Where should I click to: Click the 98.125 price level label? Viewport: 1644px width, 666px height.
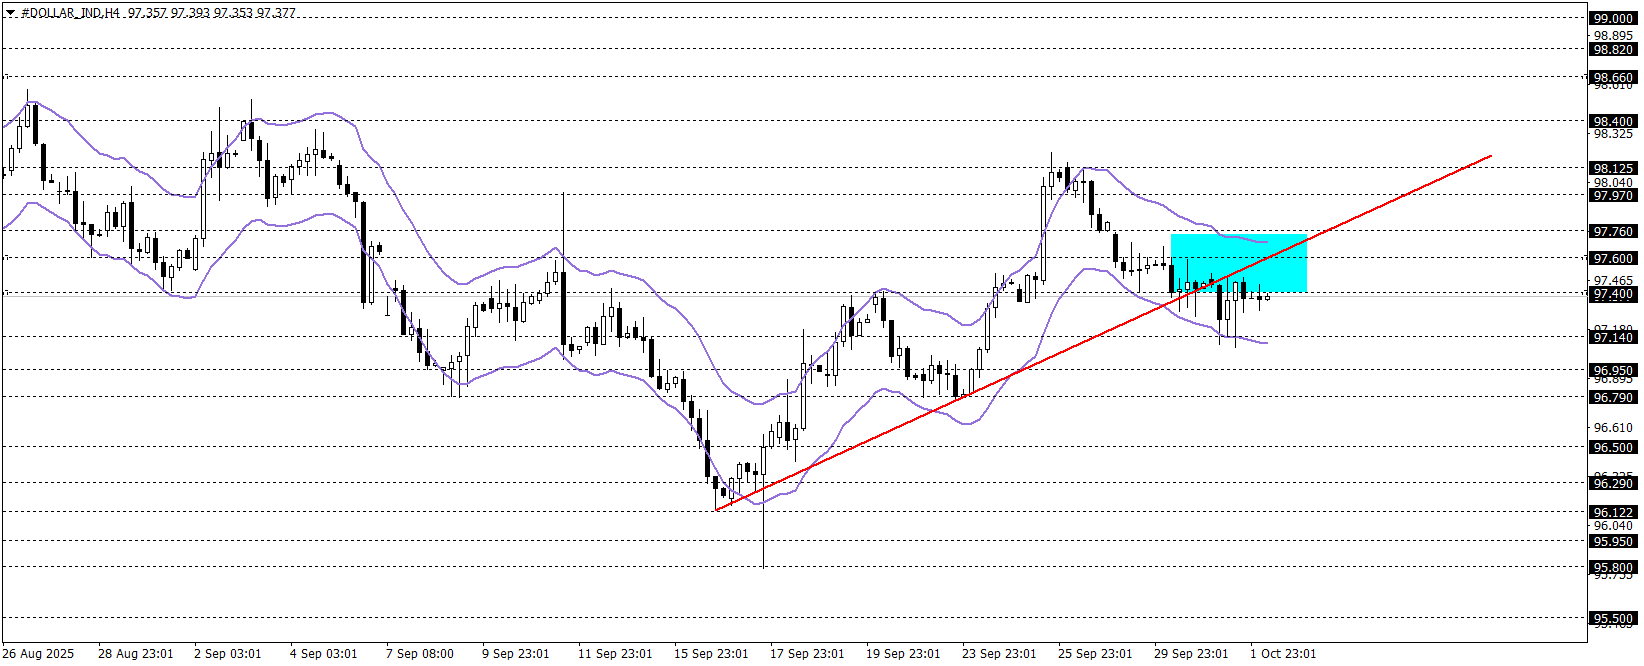coord(1612,168)
